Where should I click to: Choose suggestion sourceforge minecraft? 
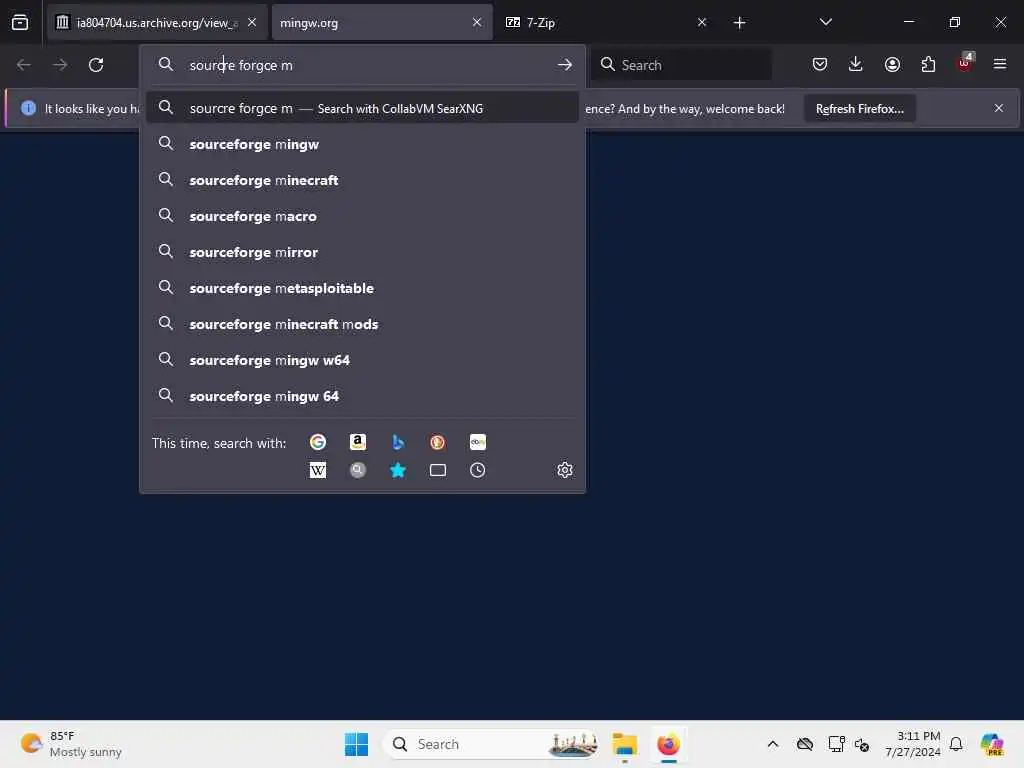pos(362,180)
